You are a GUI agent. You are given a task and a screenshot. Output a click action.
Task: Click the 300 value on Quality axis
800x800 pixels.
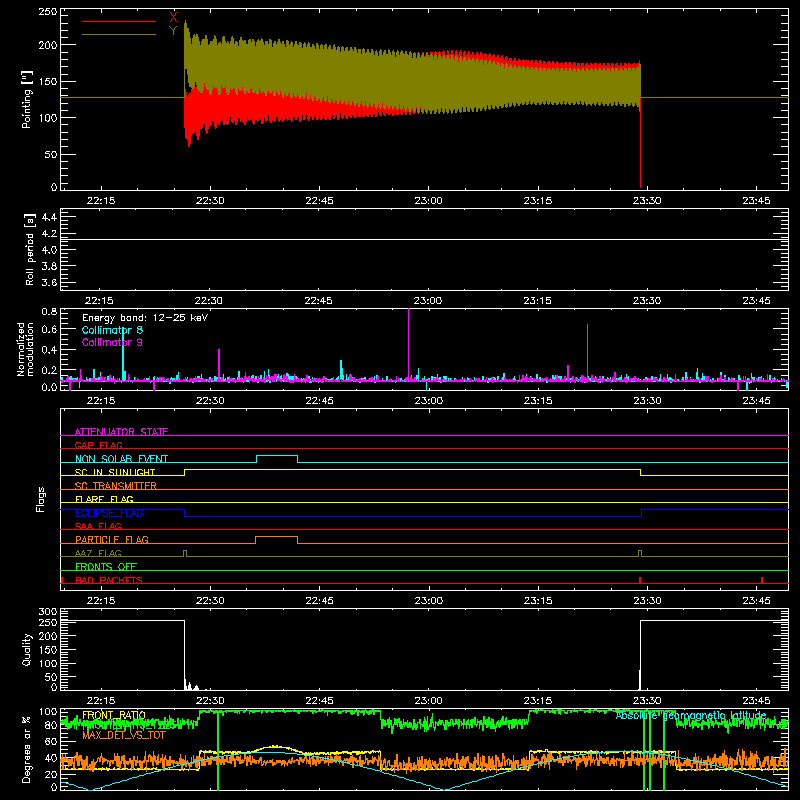tap(48, 612)
